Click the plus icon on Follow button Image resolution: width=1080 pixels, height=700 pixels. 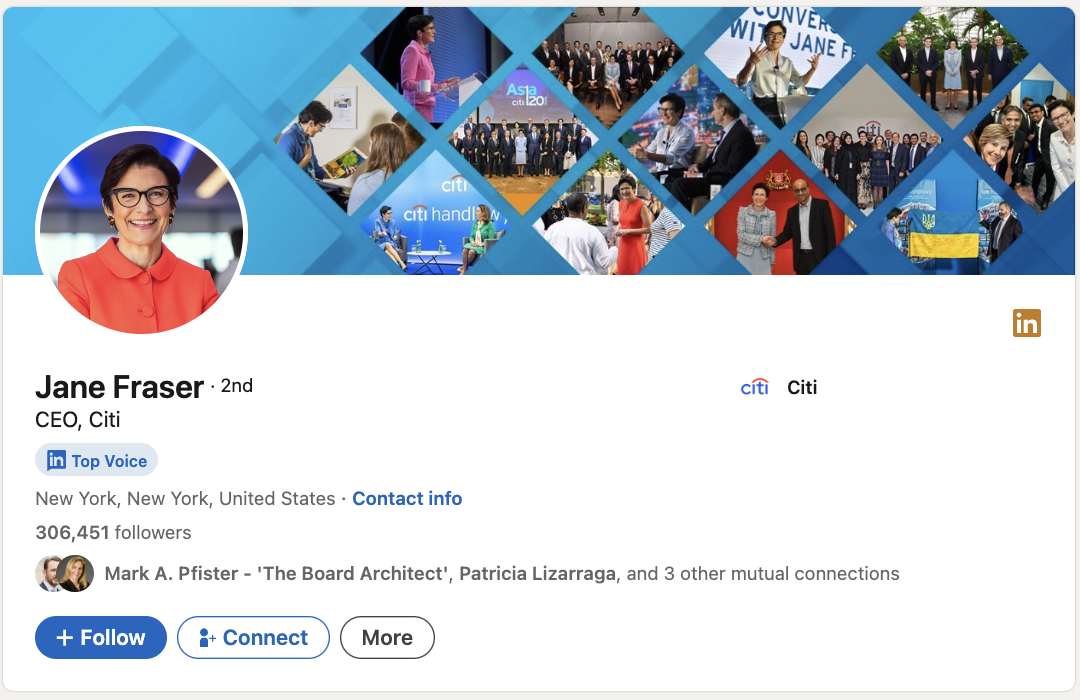(x=64, y=638)
